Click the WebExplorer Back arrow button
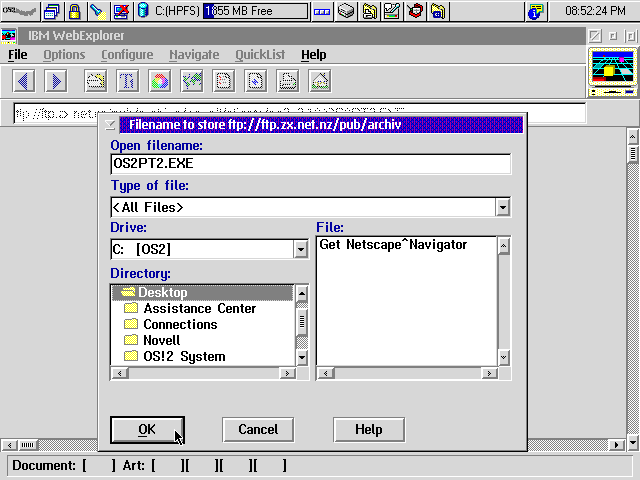 [24, 81]
